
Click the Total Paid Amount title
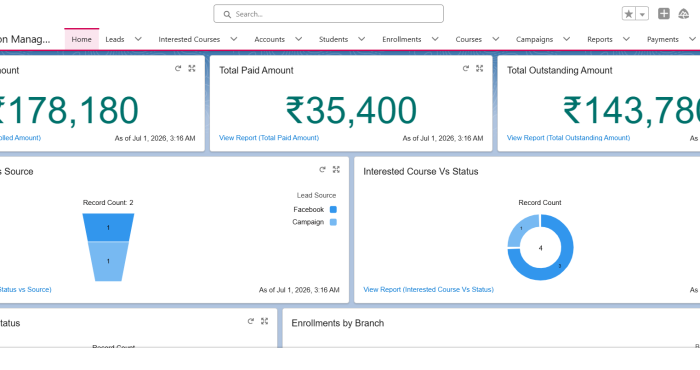click(256, 71)
